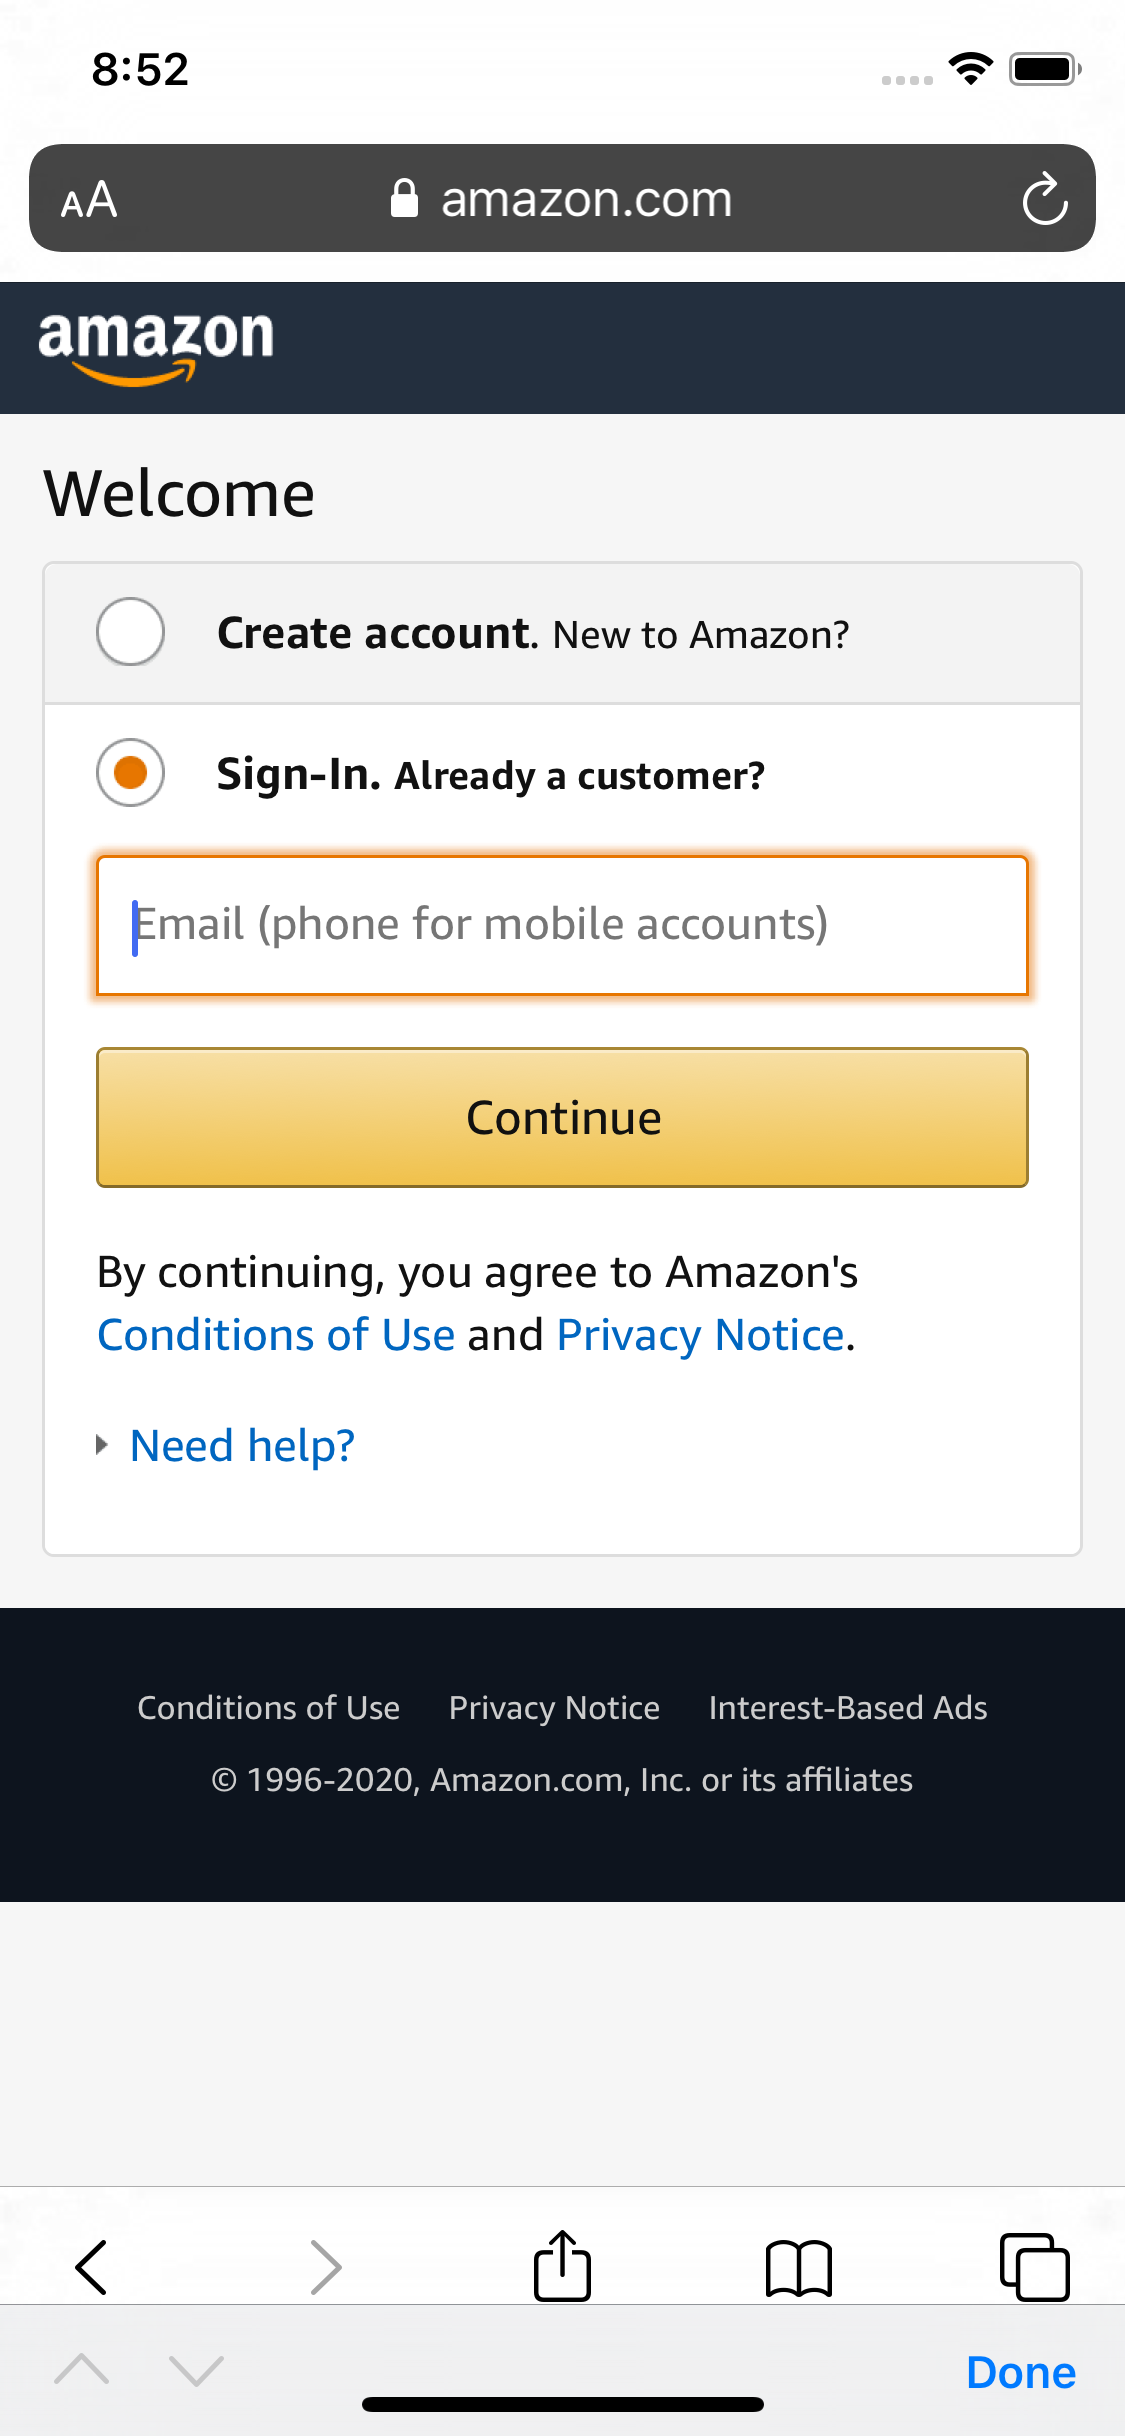Select the Sign-In radio option

pos(129,773)
